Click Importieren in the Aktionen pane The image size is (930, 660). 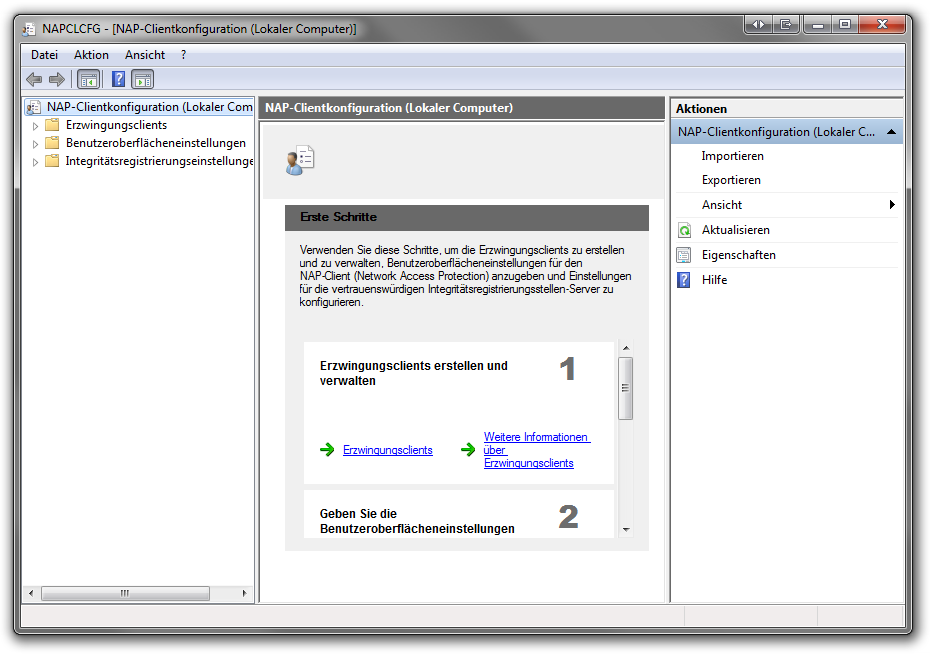tap(732, 156)
